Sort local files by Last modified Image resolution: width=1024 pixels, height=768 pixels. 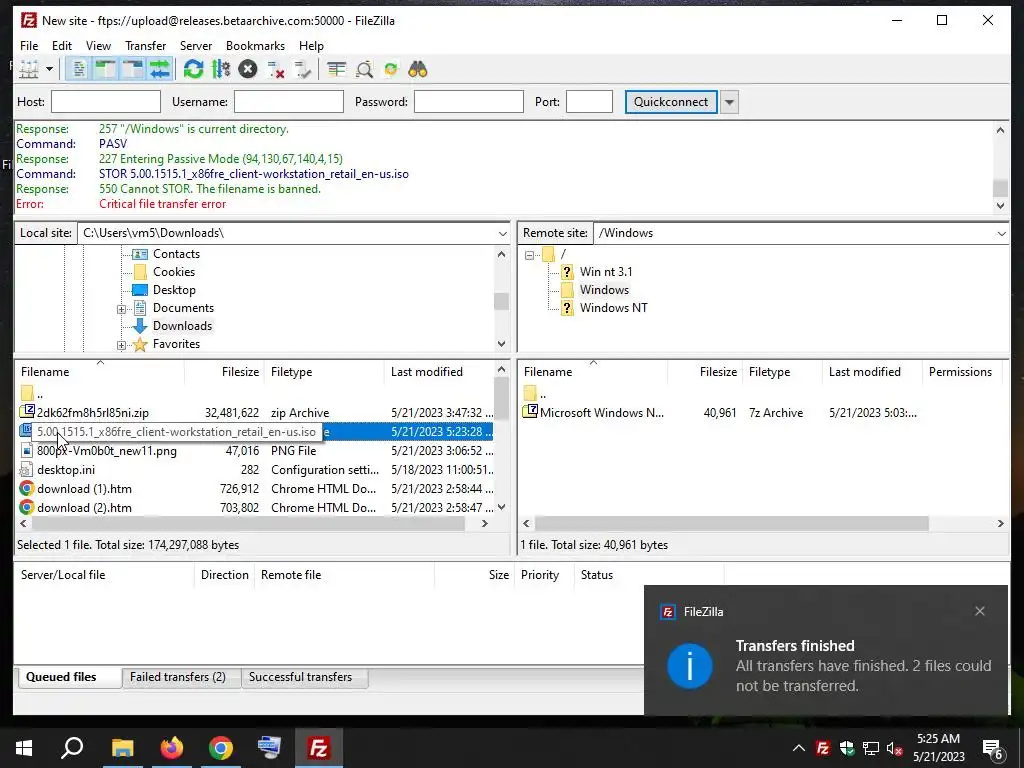(x=440, y=372)
